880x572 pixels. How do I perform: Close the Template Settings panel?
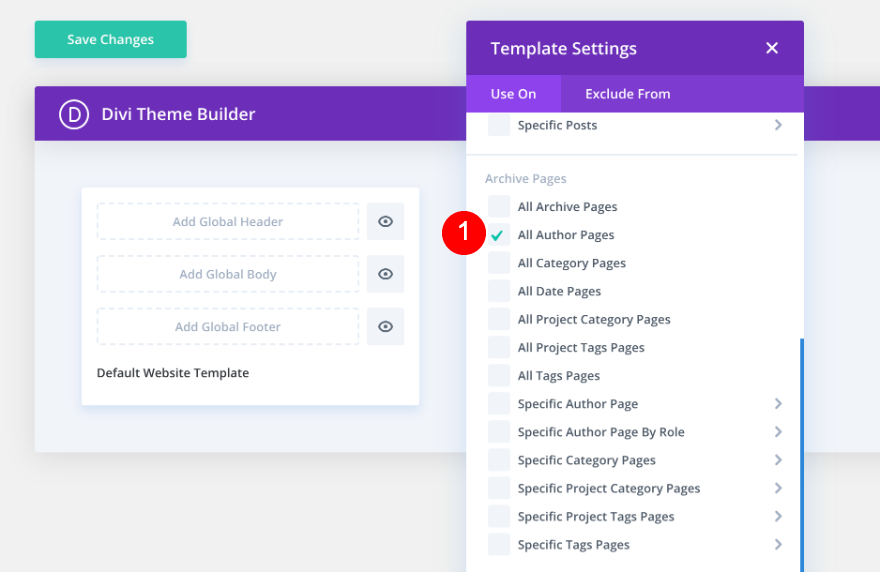coord(771,48)
